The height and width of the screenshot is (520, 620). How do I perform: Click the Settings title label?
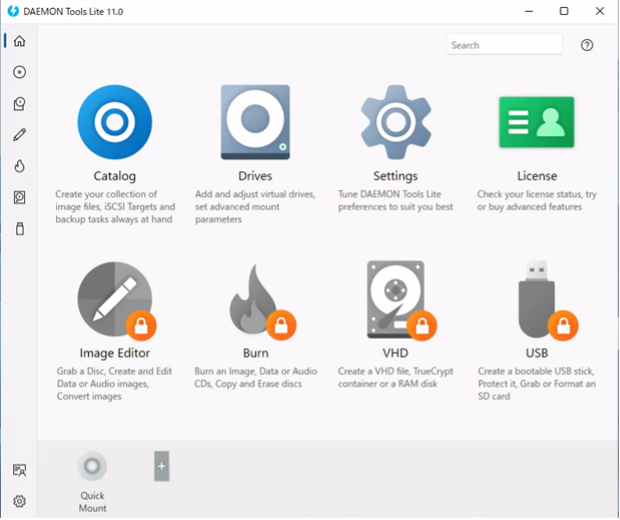tap(396, 176)
